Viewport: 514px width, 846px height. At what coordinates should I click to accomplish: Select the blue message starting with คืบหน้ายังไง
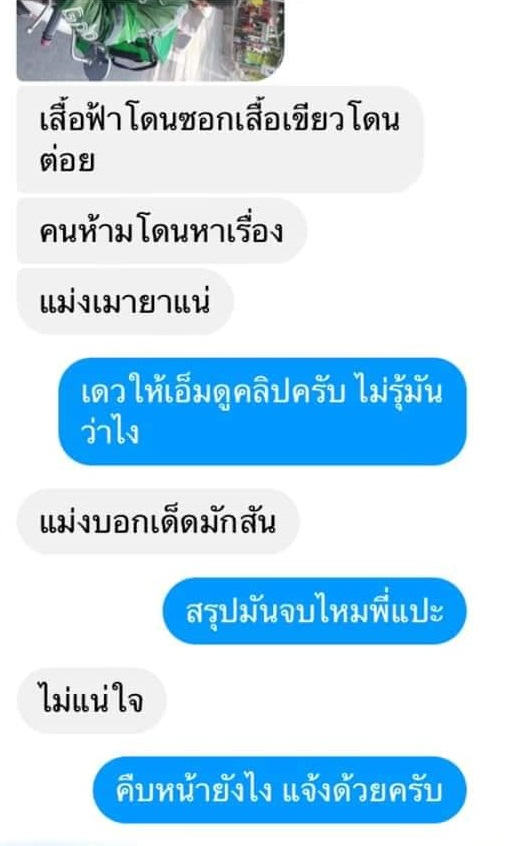(279, 790)
